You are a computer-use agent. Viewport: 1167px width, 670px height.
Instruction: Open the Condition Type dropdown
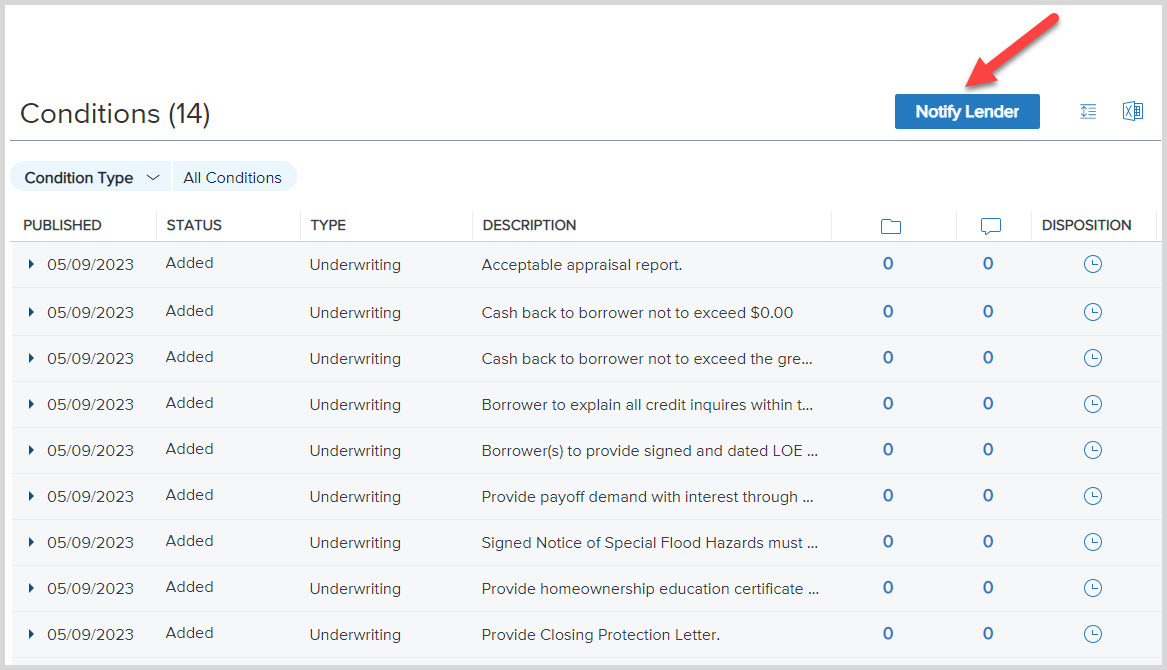coord(89,176)
